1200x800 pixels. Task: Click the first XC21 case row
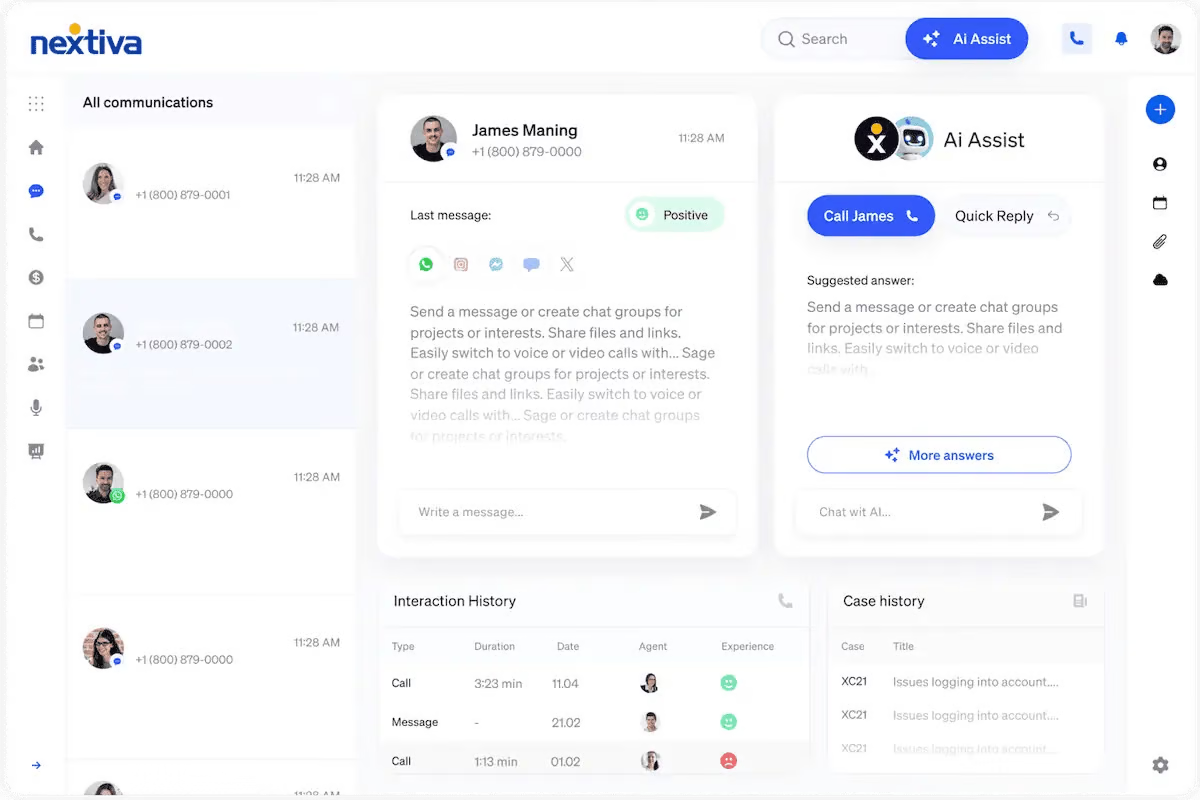tap(966, 682)
